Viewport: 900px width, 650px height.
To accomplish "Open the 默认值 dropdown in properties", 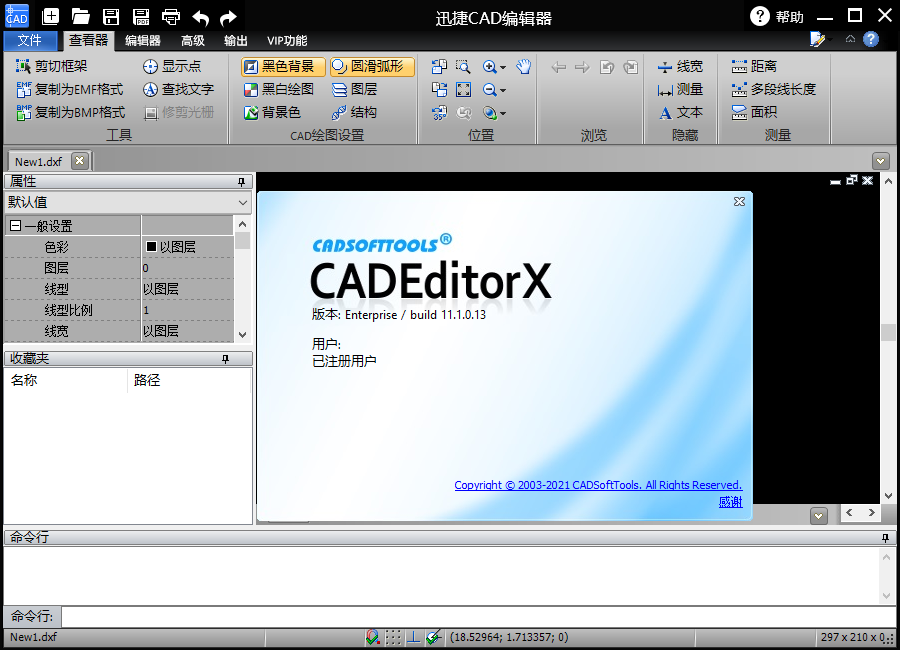I will pyautogui.click(x=243, y=202).
